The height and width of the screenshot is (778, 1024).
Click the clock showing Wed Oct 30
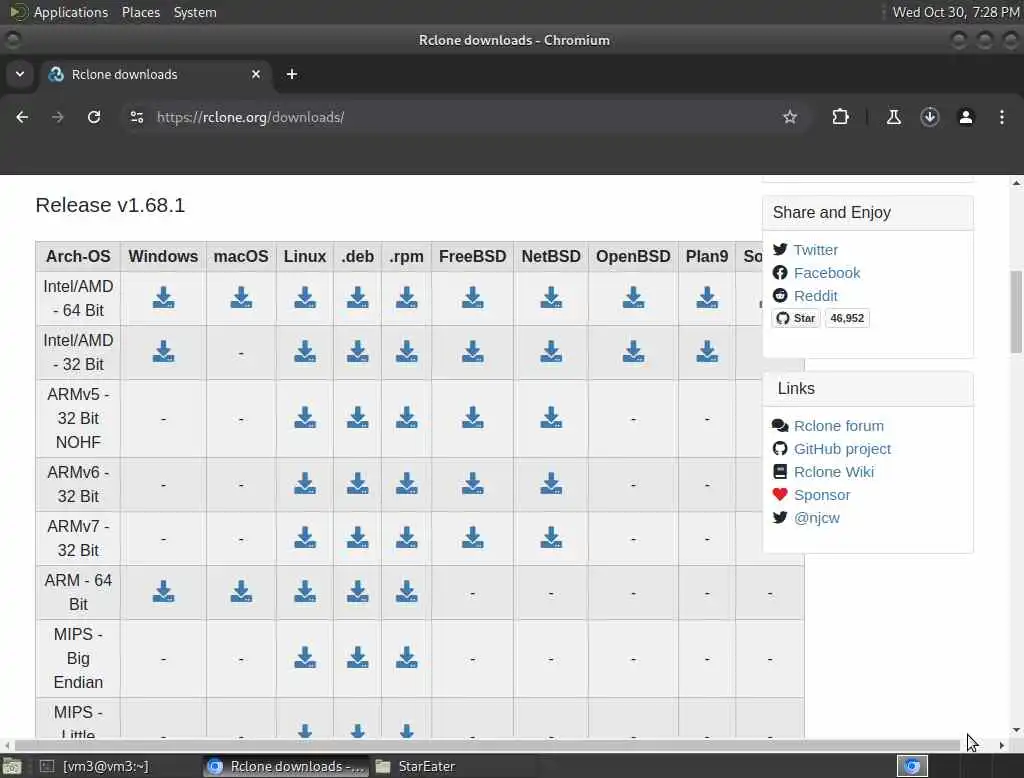tap(955, 12)
